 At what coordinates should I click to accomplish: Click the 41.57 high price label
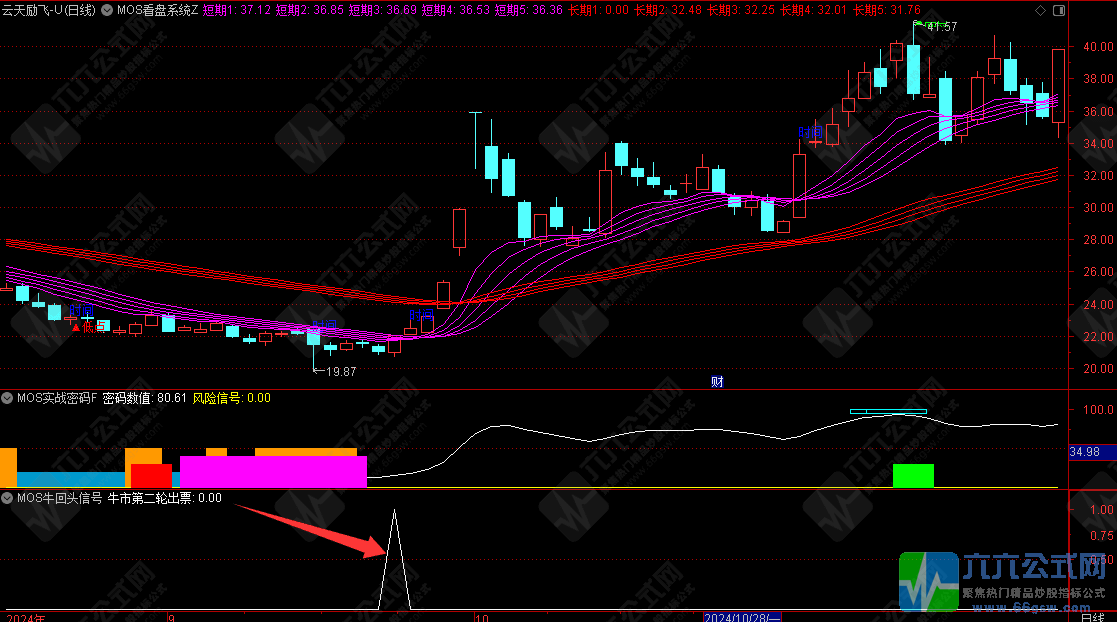(941, 27)
